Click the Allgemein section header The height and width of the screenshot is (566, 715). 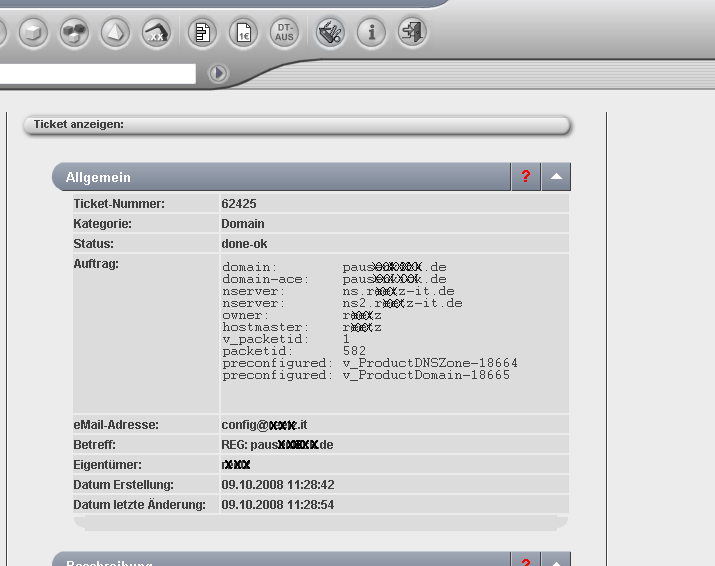pos(280,177)
